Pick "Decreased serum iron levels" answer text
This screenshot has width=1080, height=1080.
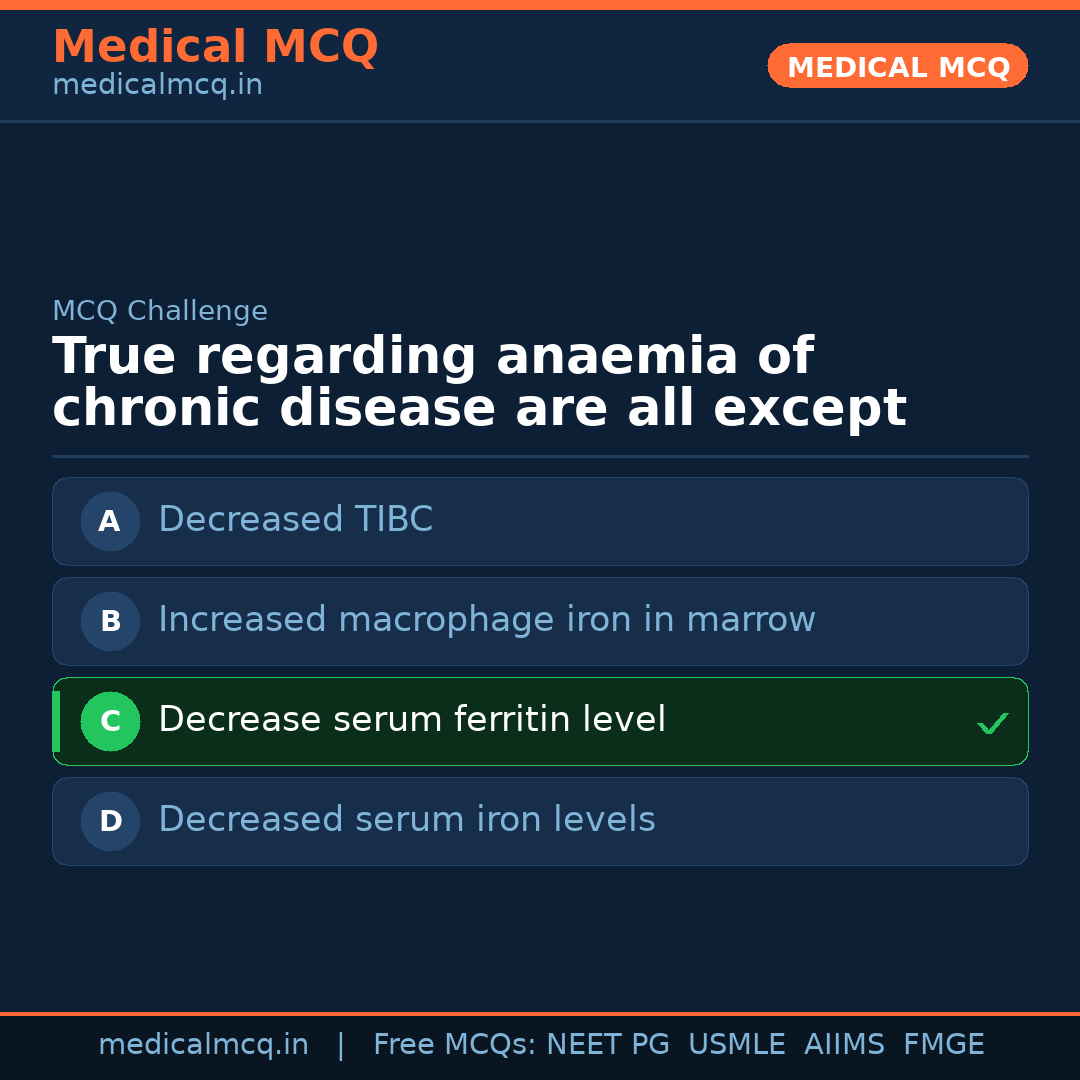[x=406, y=820]
